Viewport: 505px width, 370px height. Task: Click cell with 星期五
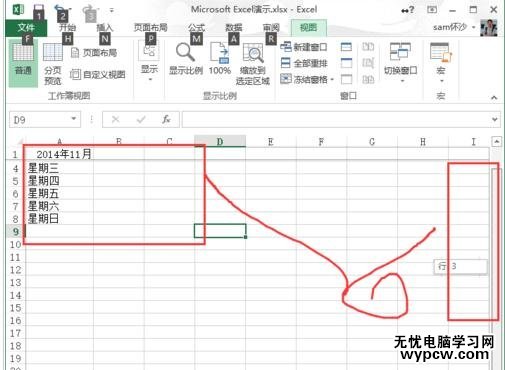[59, 194]
